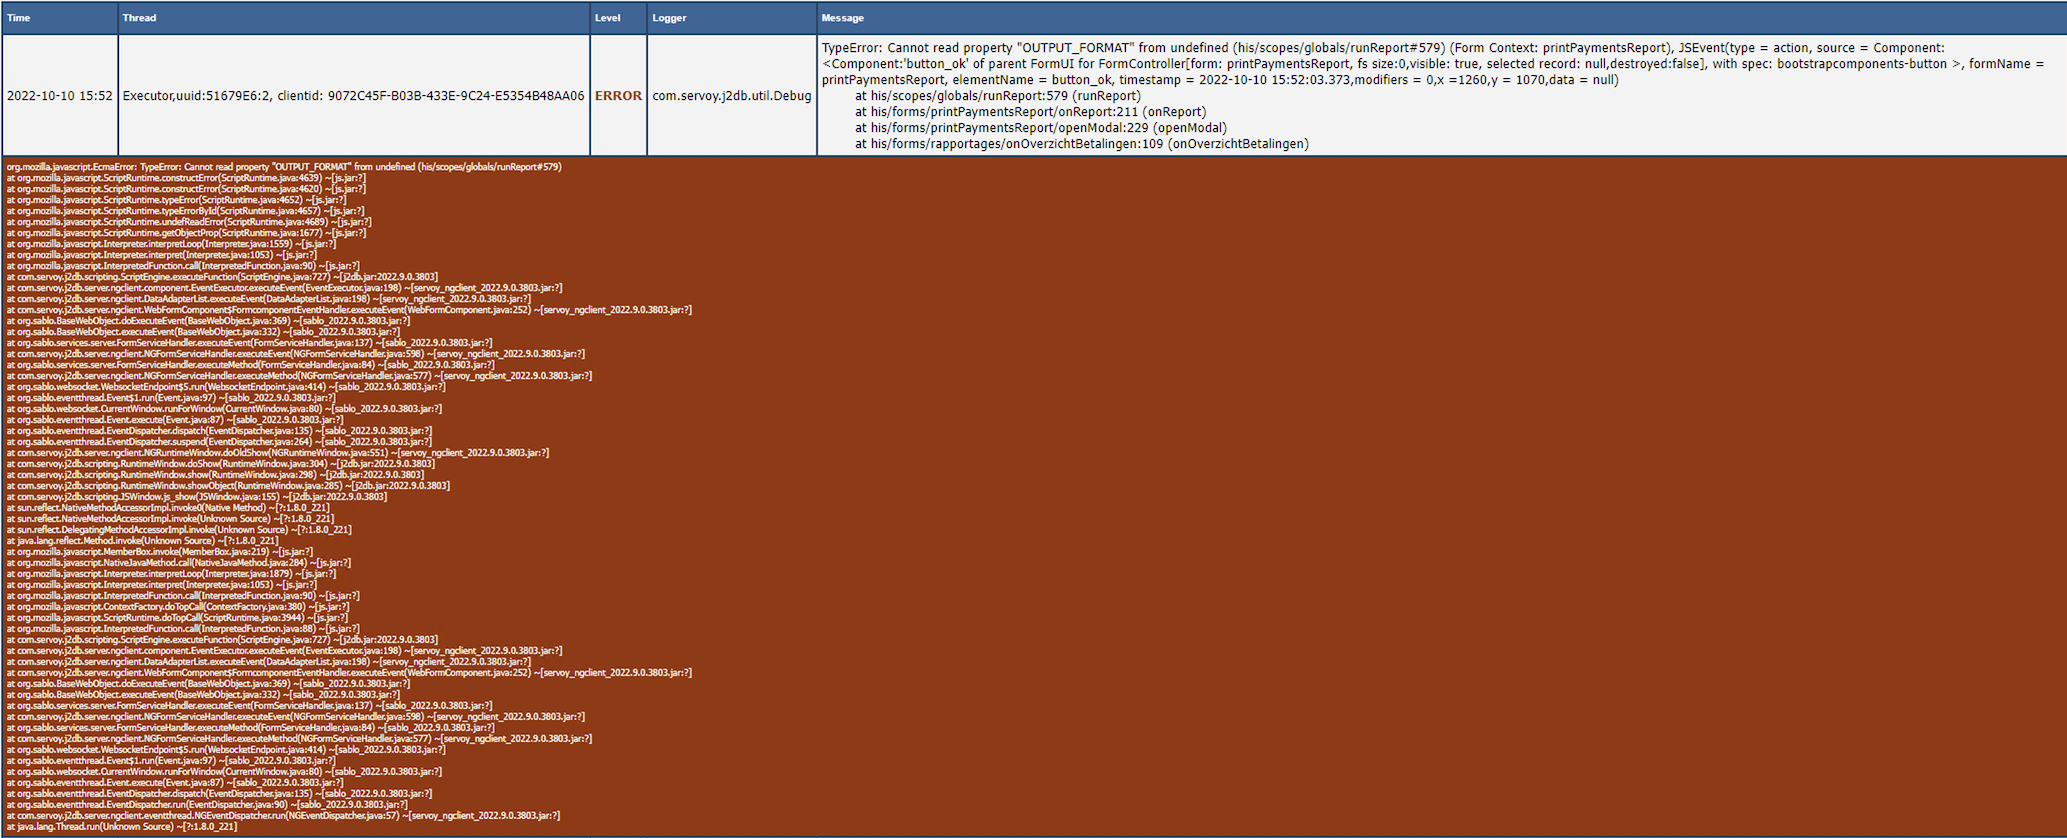
Task: Click the NativeJavaMethod.call trace line
Action: (178, 563)
